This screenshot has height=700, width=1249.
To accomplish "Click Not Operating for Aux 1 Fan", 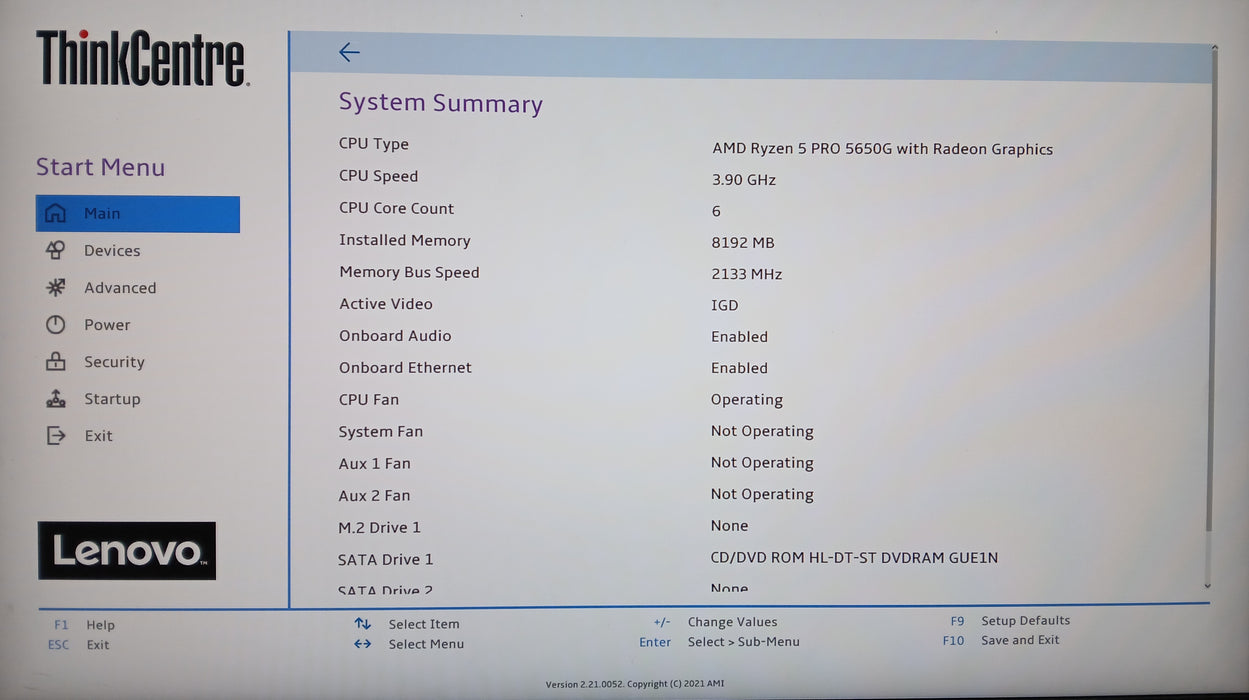I will 762,463.
